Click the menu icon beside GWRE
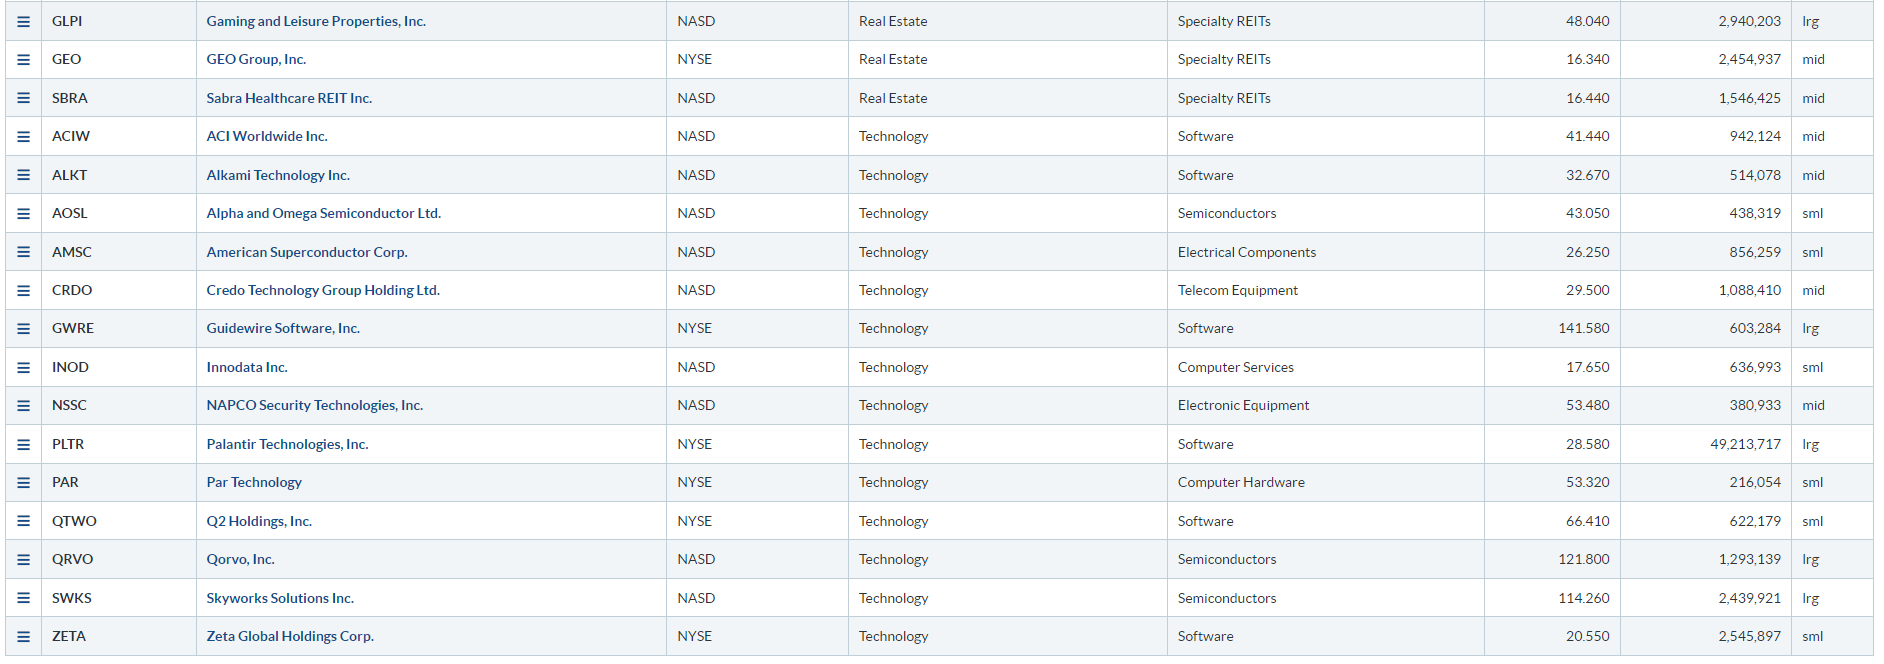1884x664 pixels. tap(23, 328)
